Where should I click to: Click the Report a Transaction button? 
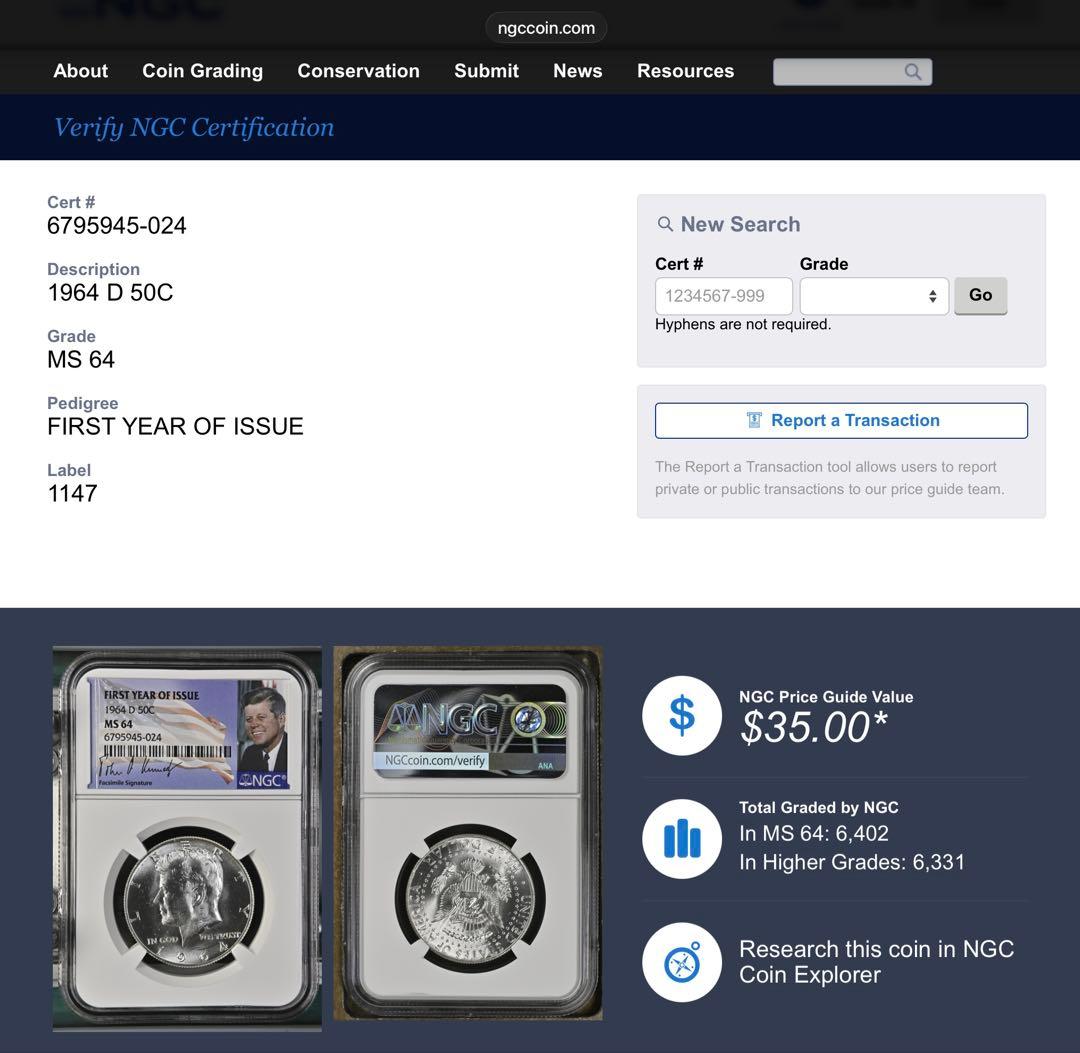(x=841, y=420)
